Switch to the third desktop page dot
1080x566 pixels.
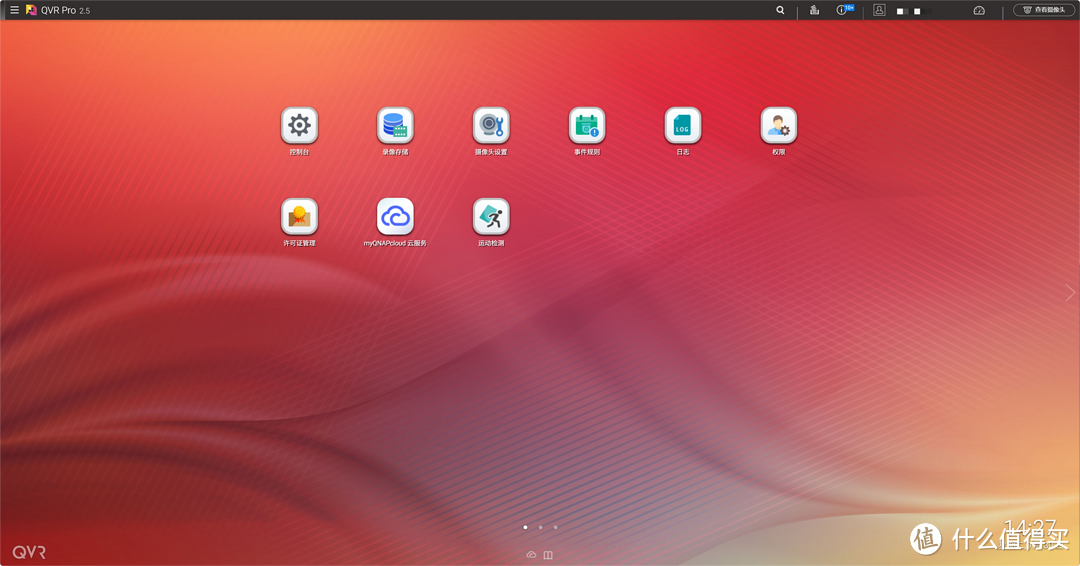[555, 527]
